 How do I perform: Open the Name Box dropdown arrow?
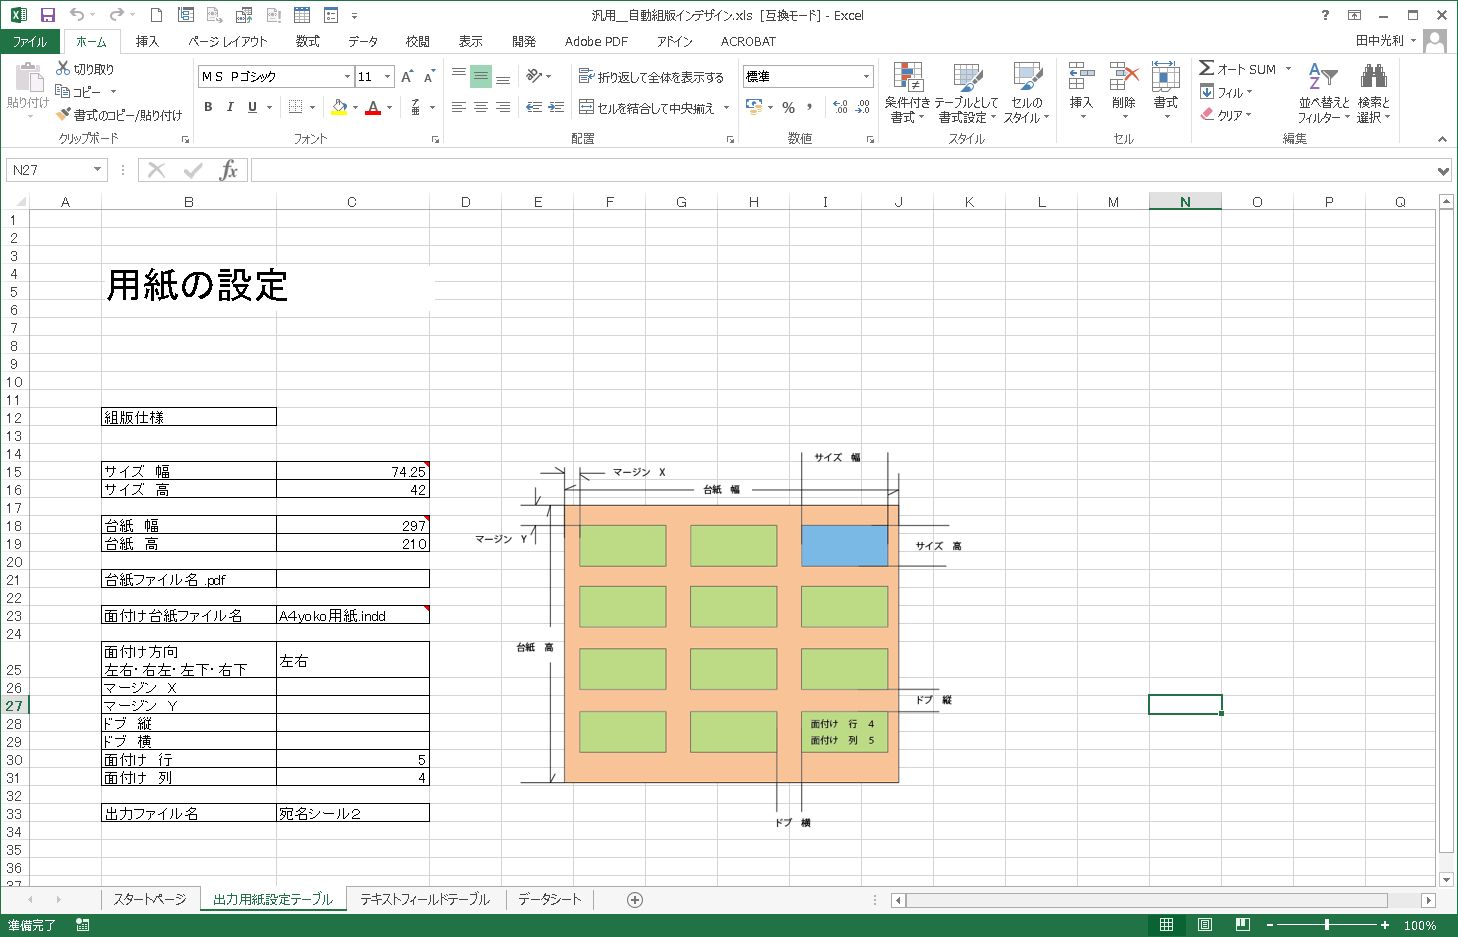pyautogui.click(x=97, y=170)
